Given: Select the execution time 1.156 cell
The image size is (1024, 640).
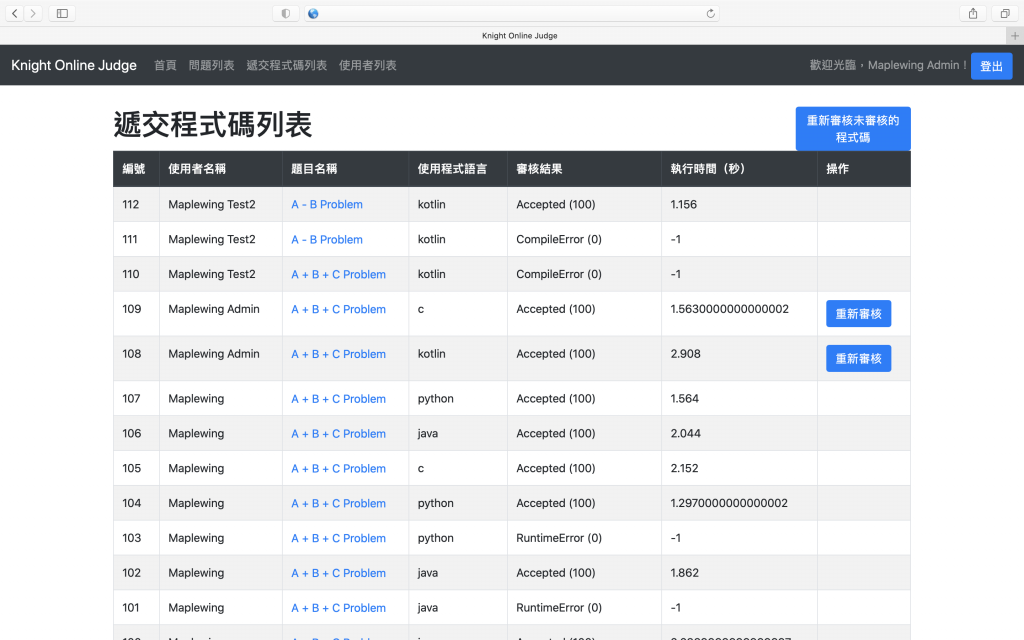Looking at the screenshot, I should (739, 204).
